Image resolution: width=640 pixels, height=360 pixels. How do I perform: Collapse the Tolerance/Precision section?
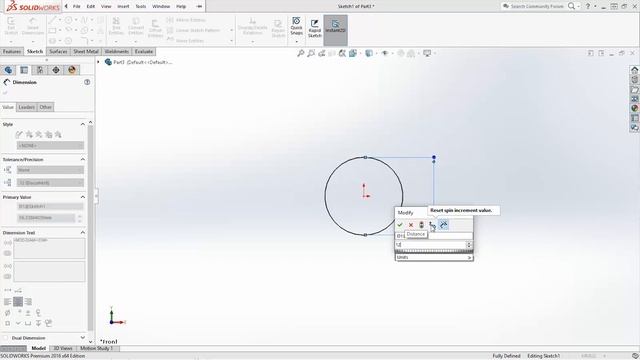coord(83,159)
